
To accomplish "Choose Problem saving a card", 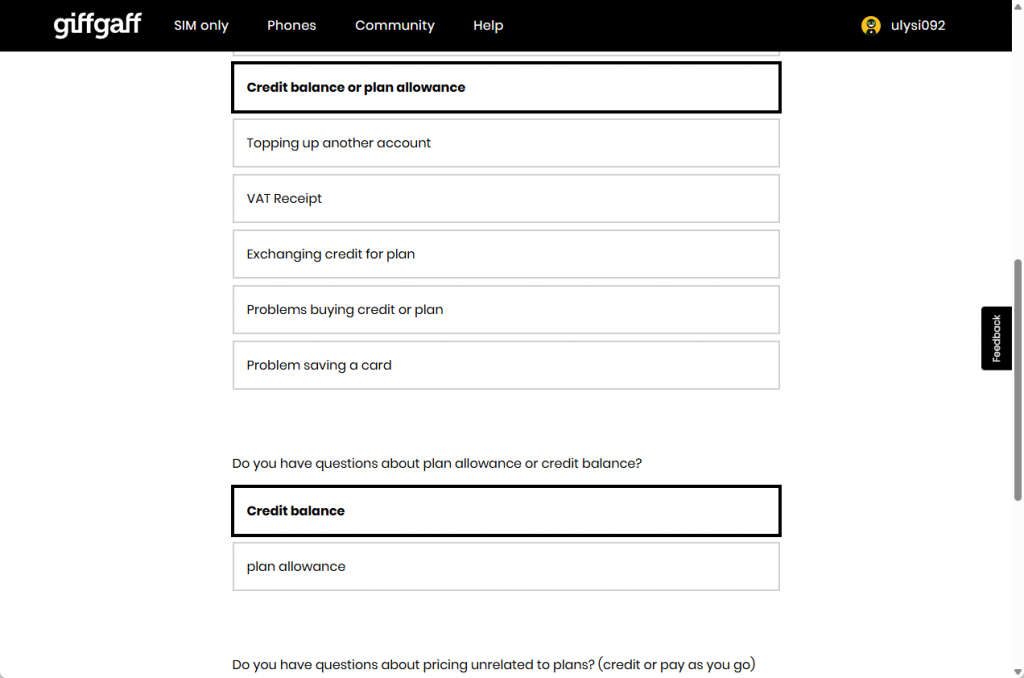I will 506,365.
